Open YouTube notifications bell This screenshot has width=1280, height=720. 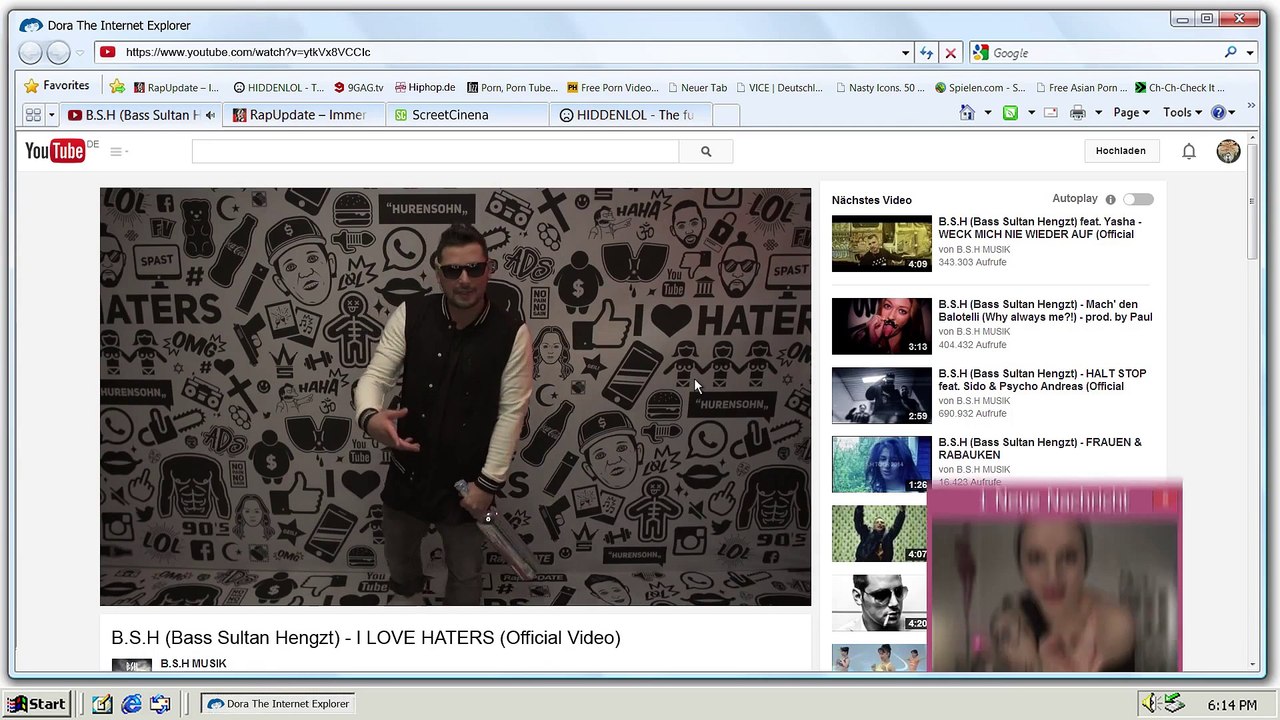1188,151
